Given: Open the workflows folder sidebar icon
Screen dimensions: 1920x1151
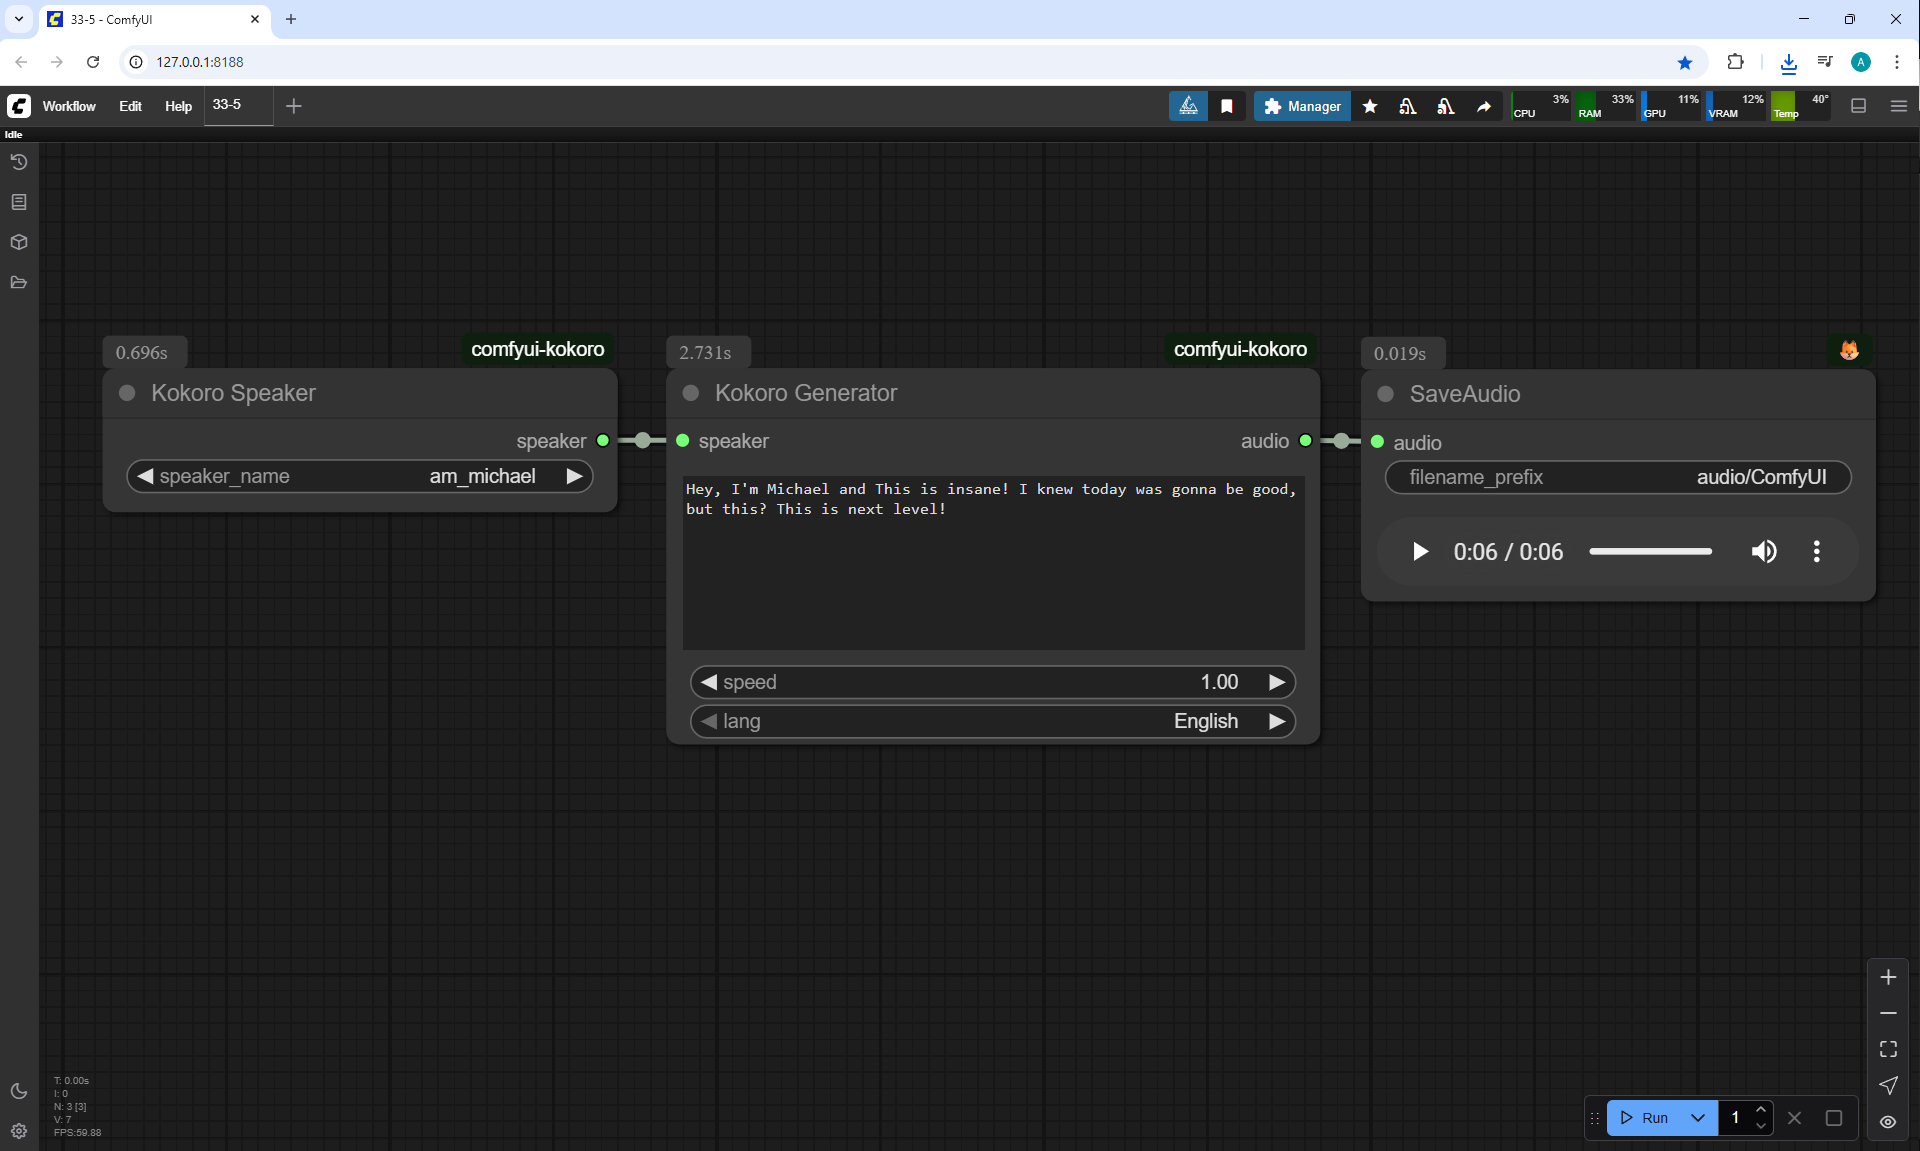Looking at the screenshot, I should (x=19, y=282).
